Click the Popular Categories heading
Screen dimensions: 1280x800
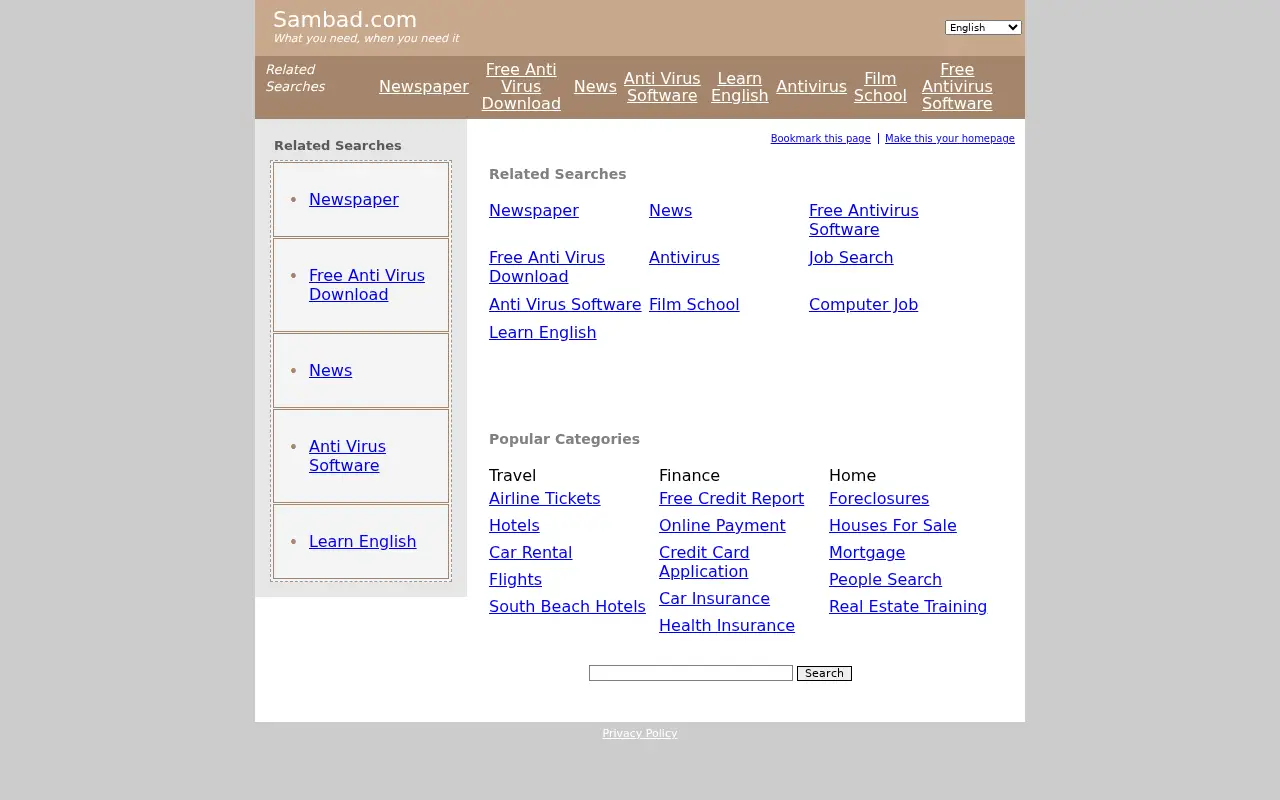[x=564, y=439]
